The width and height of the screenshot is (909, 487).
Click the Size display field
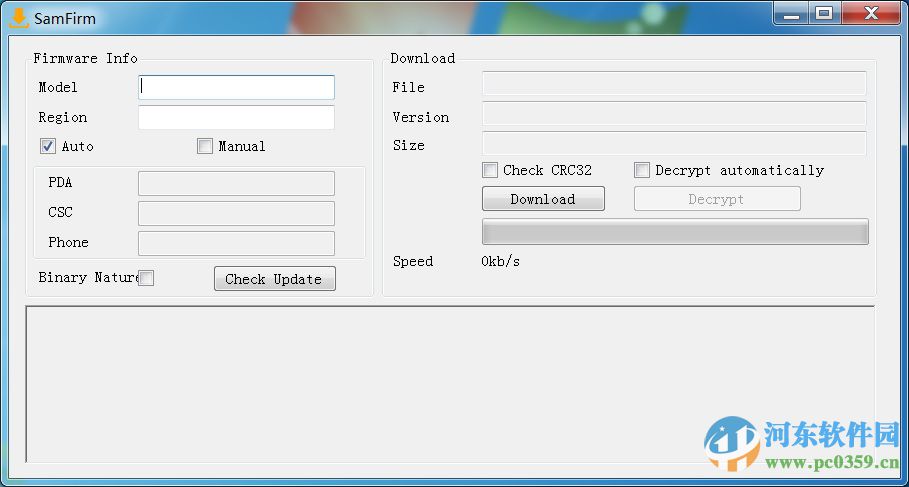[674, 144]
